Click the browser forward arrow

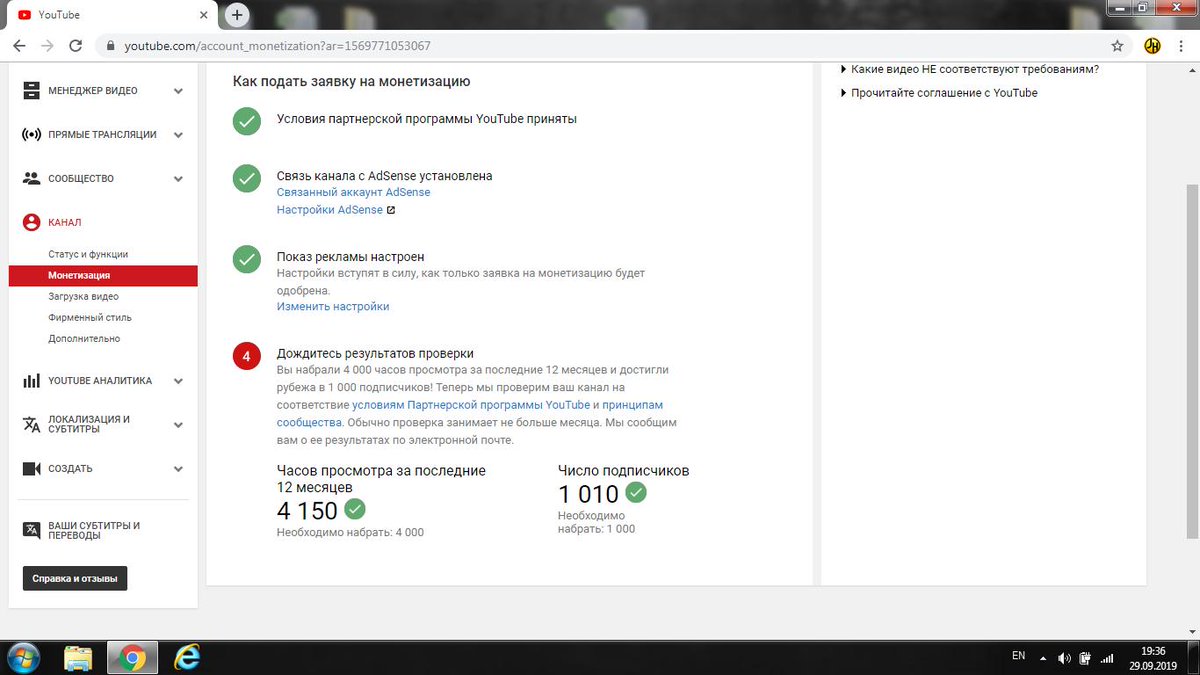[x=47, y=46]
